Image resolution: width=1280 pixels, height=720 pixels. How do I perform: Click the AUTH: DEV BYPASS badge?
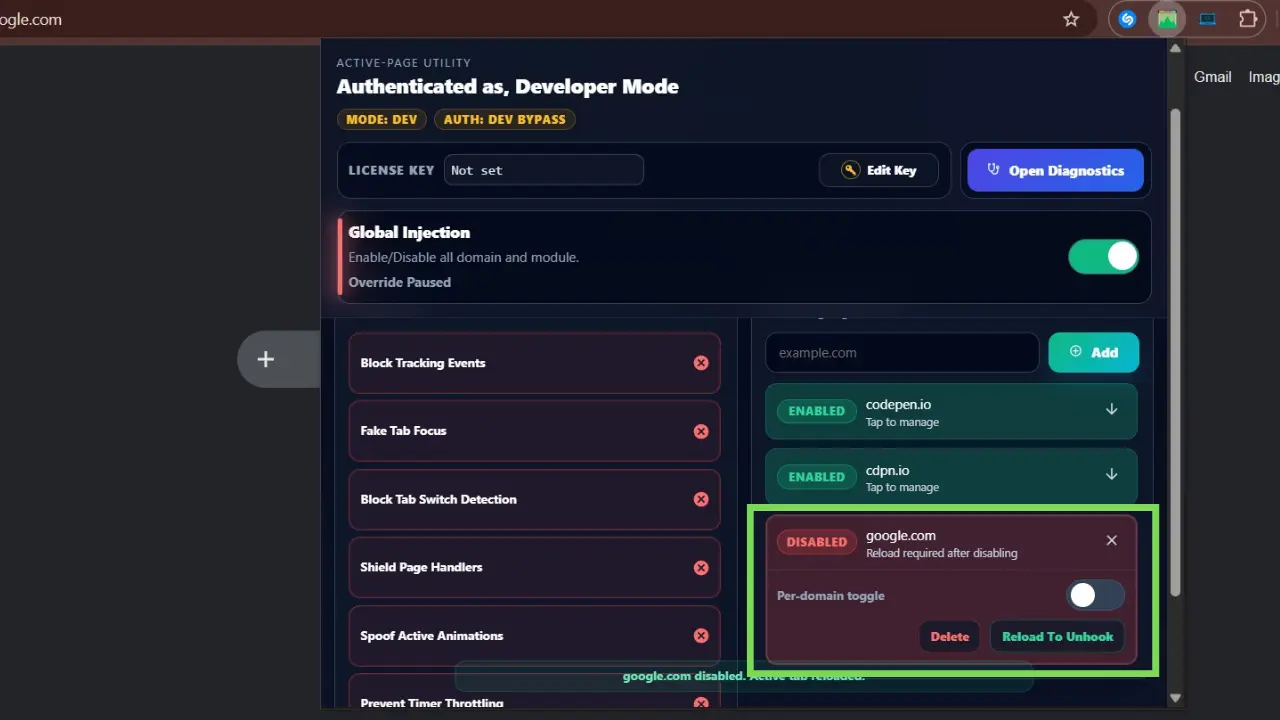[504, 119]
